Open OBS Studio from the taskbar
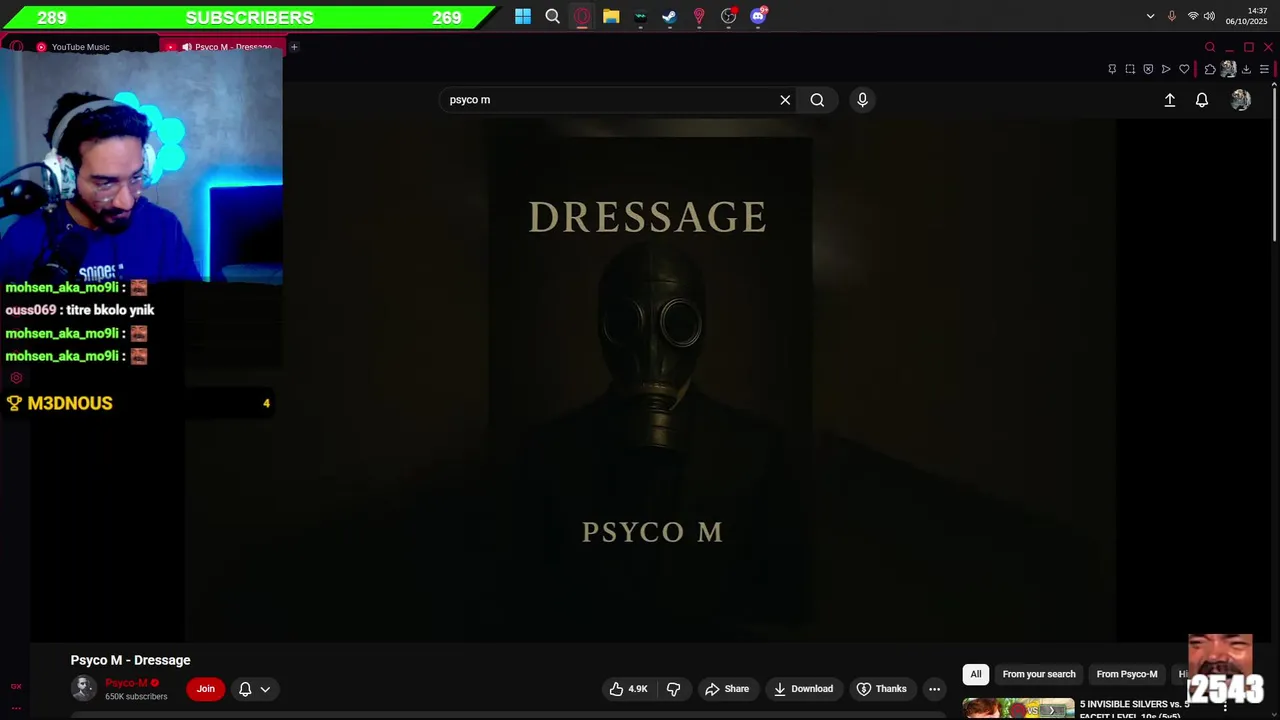1280x720 pixels. click(729, 16)
